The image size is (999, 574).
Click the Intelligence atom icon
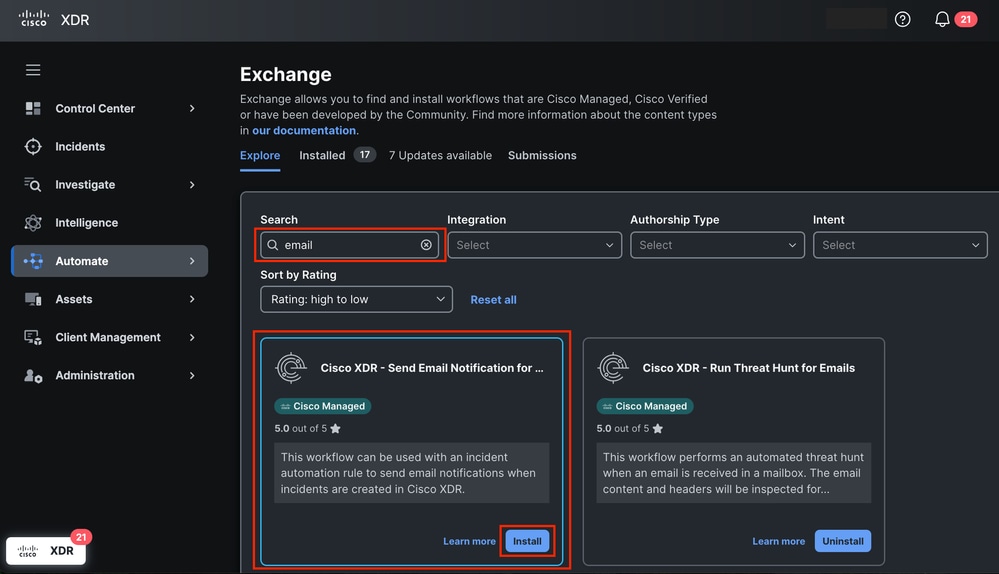(32, 223)
